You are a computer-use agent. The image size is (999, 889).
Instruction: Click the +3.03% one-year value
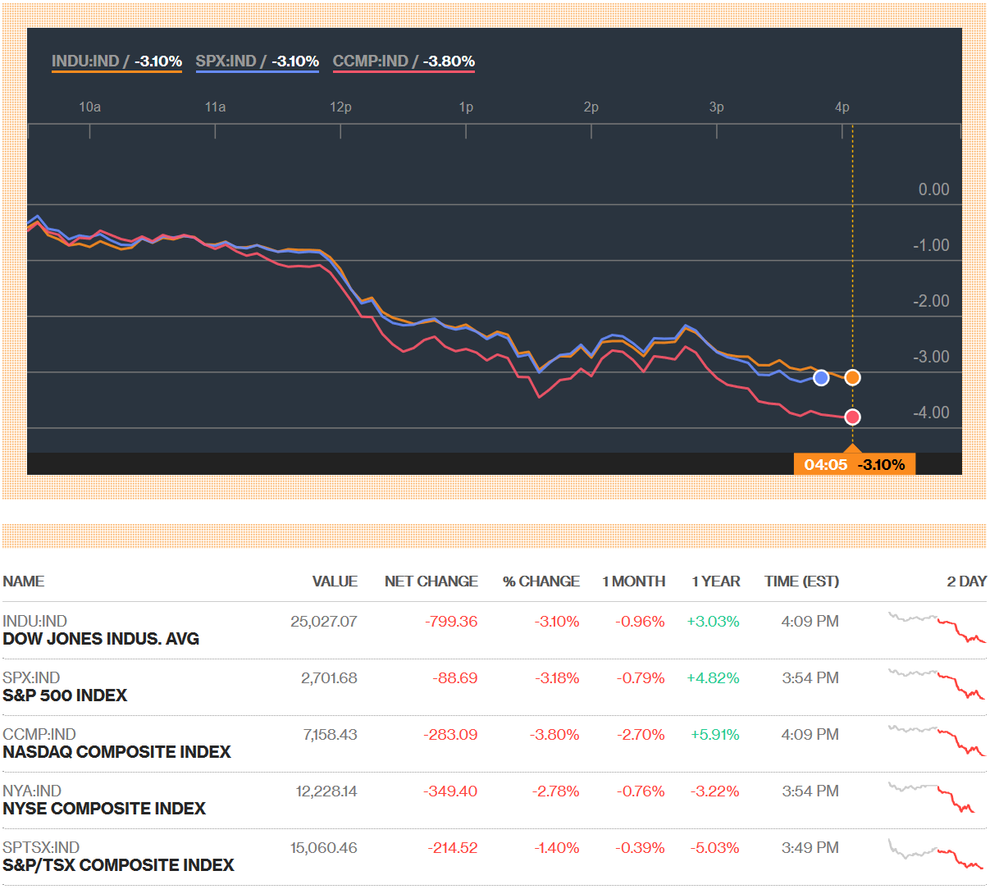click(x=713, y=621)
